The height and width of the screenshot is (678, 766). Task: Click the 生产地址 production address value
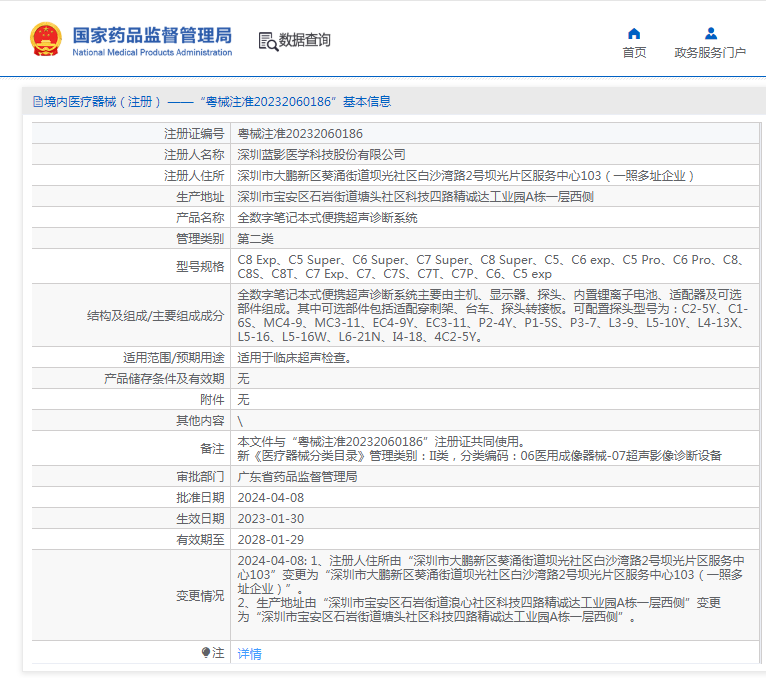click(x=415, y=197)
